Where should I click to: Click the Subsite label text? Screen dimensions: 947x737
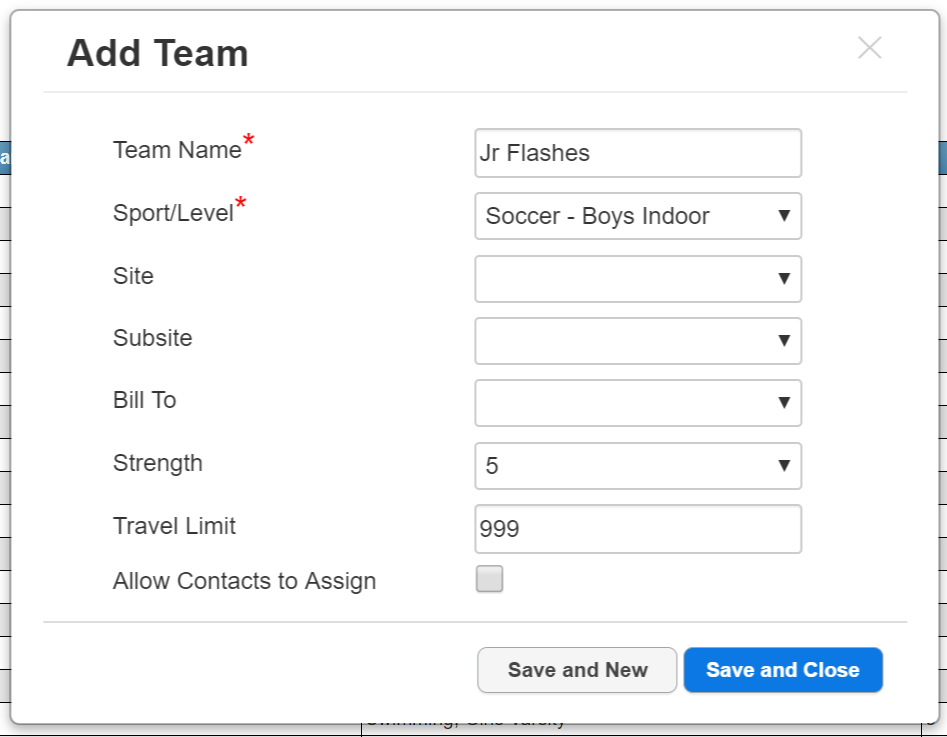153,338
